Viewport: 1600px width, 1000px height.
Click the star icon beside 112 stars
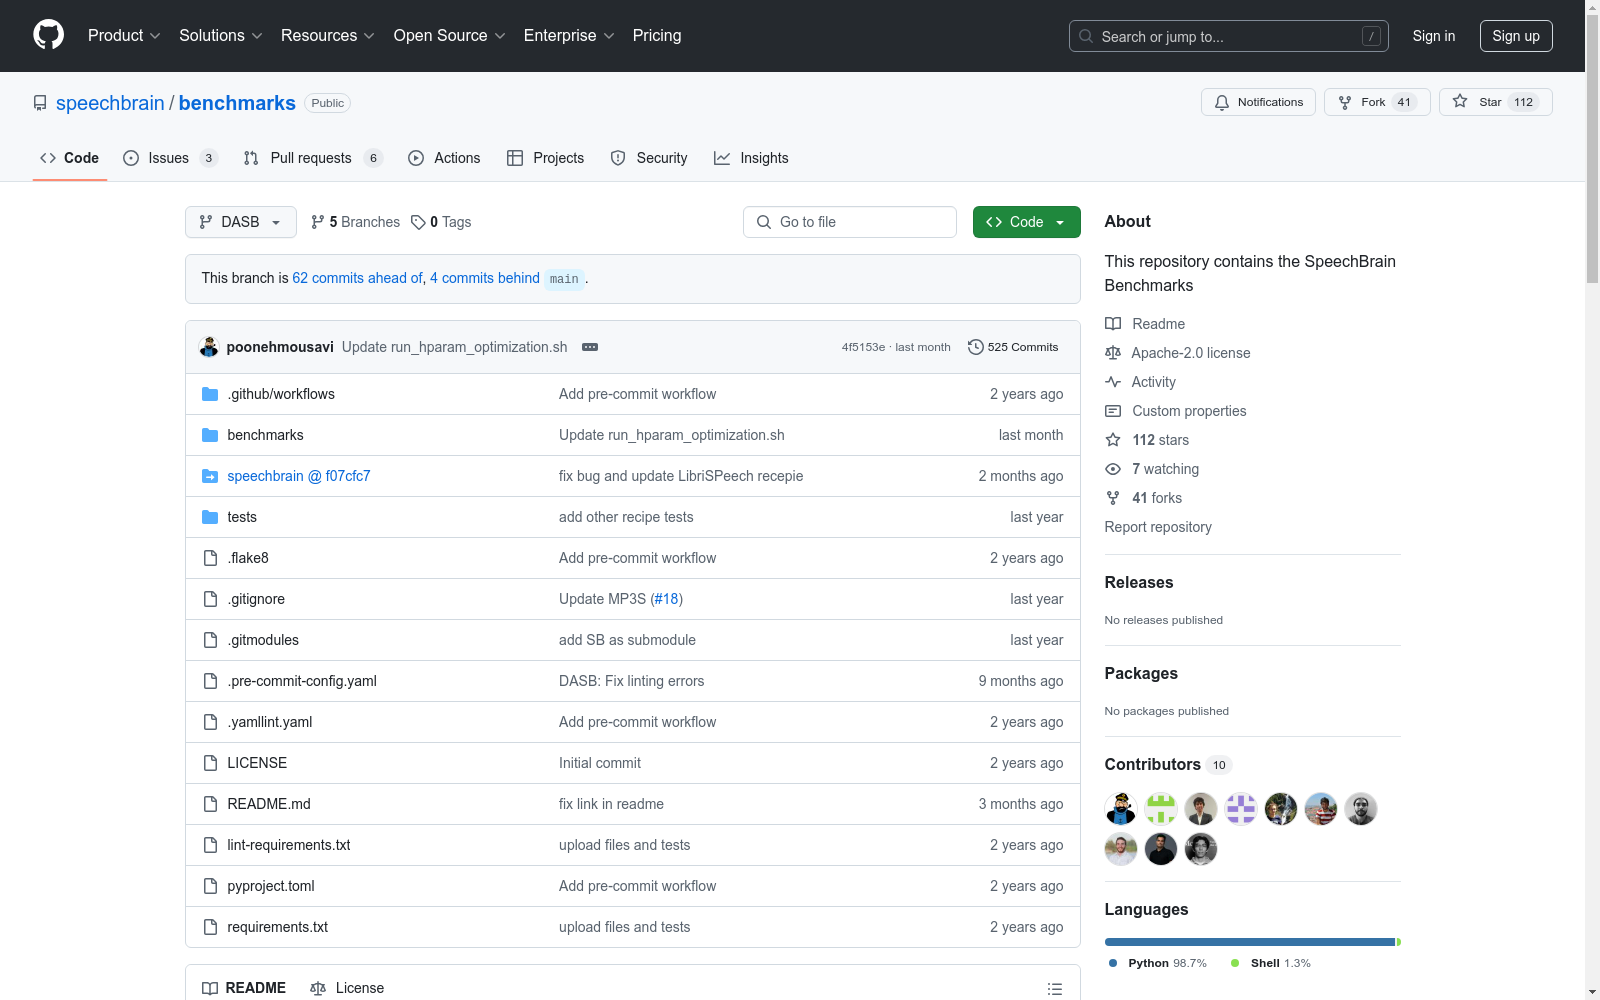pyautogui.click(x=1113, y=440)
